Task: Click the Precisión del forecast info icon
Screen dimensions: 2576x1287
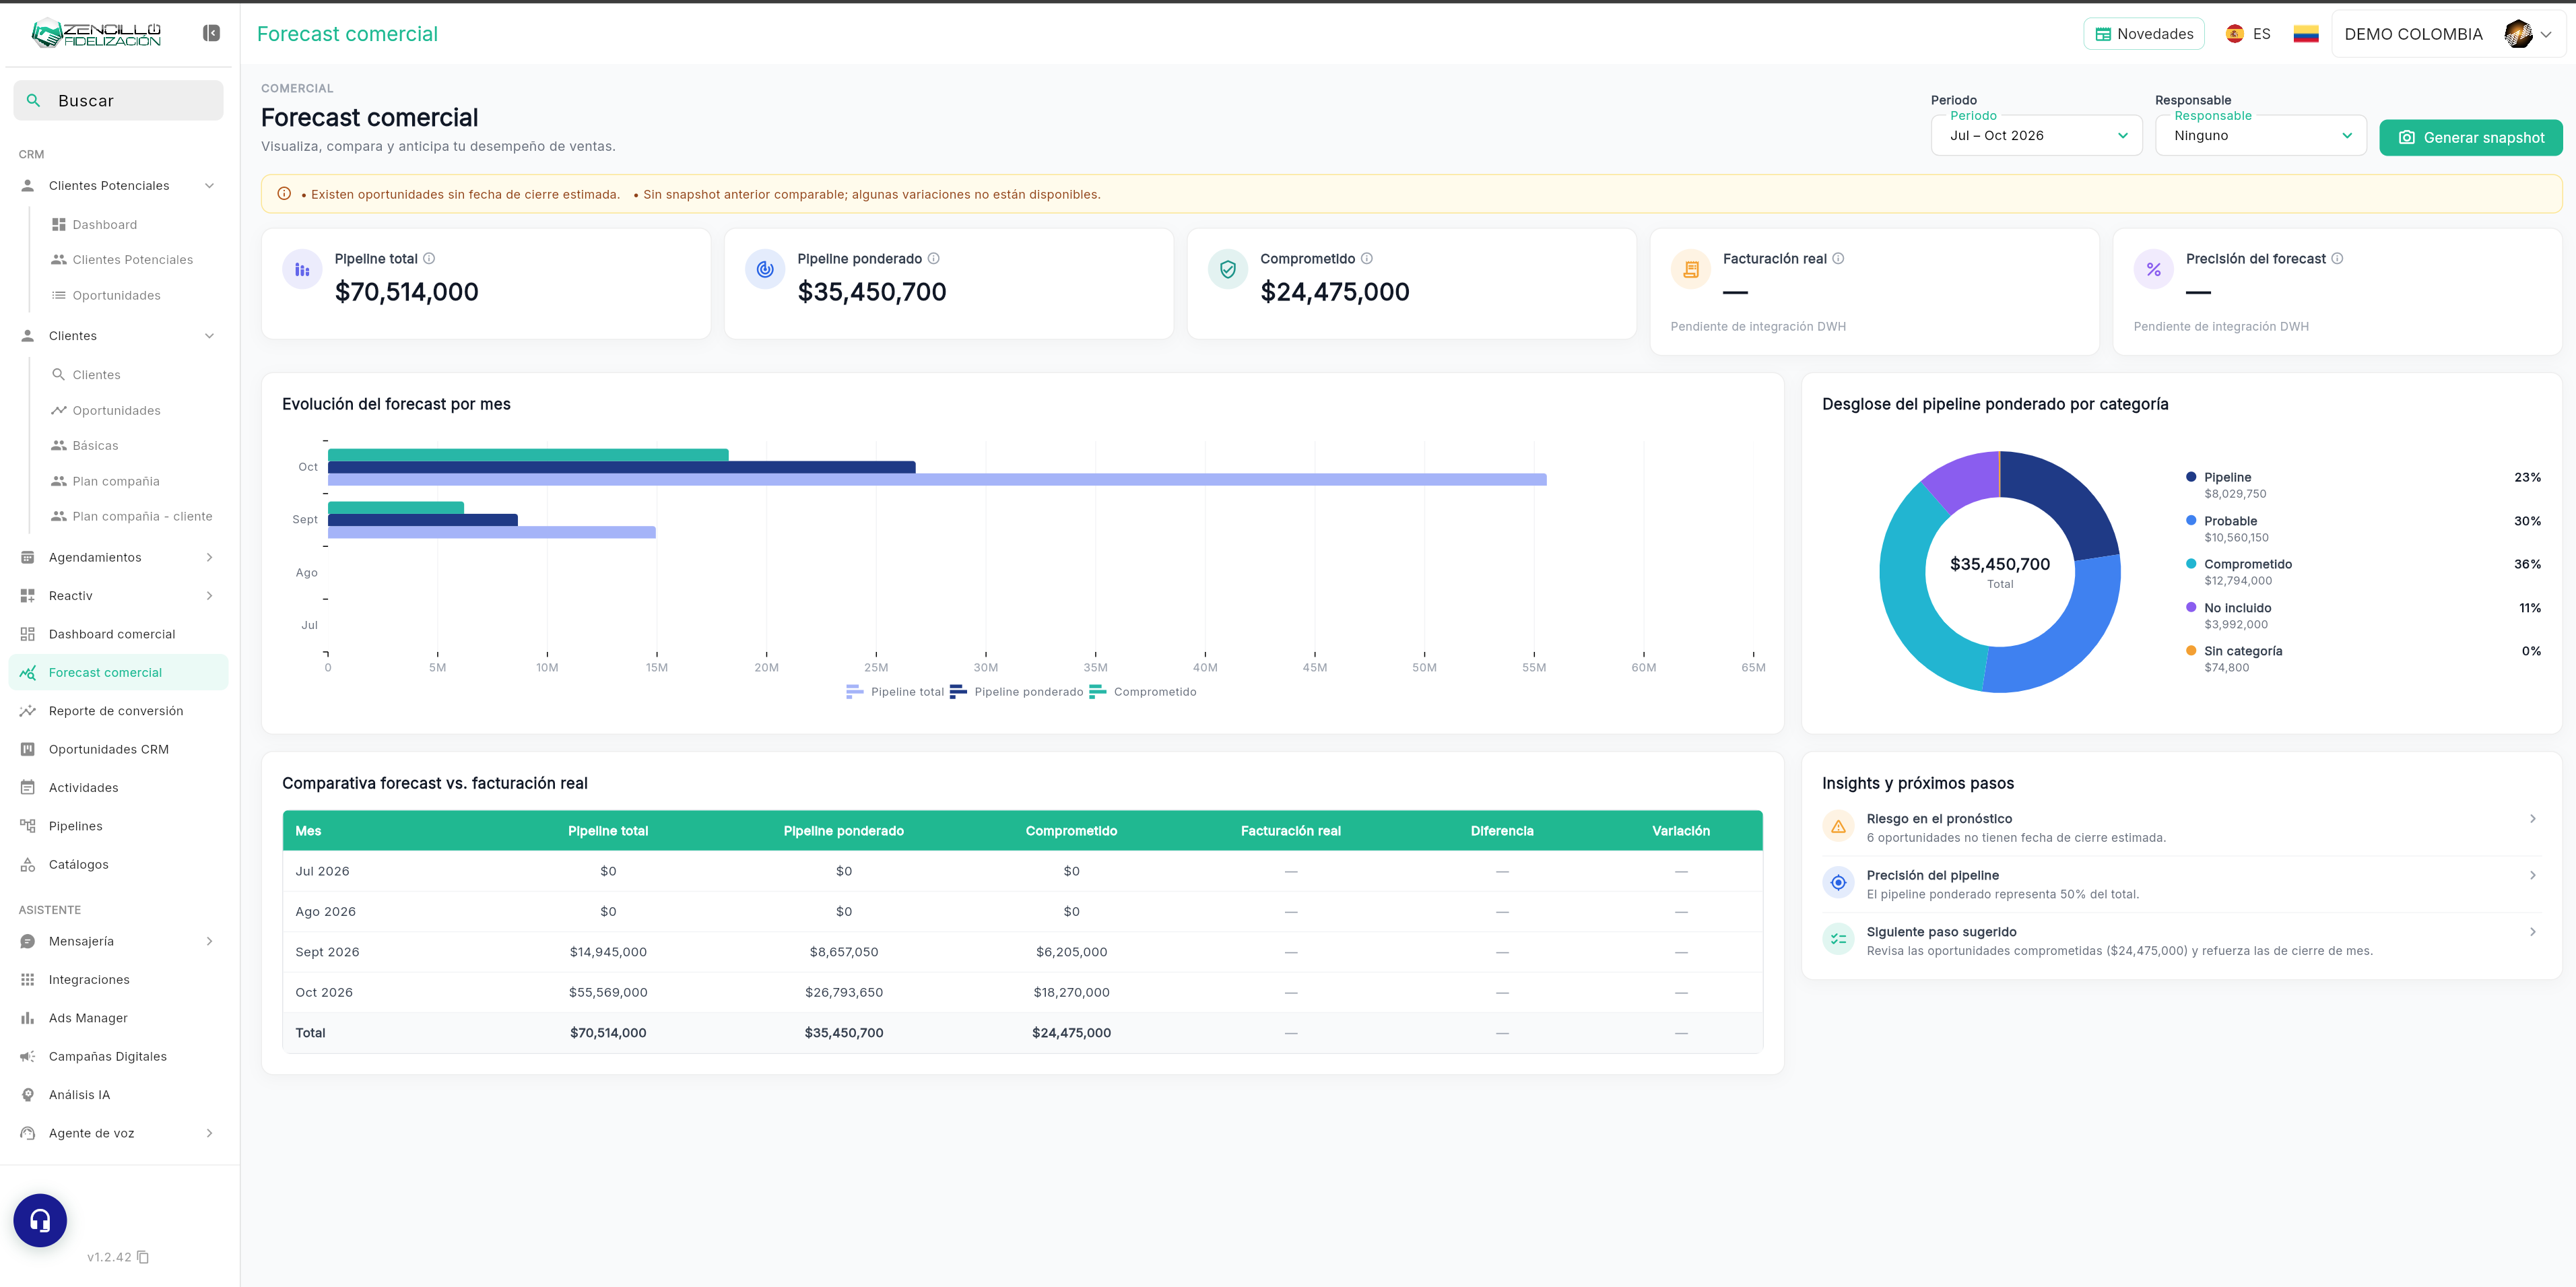Action: (x=2337, y=258)
